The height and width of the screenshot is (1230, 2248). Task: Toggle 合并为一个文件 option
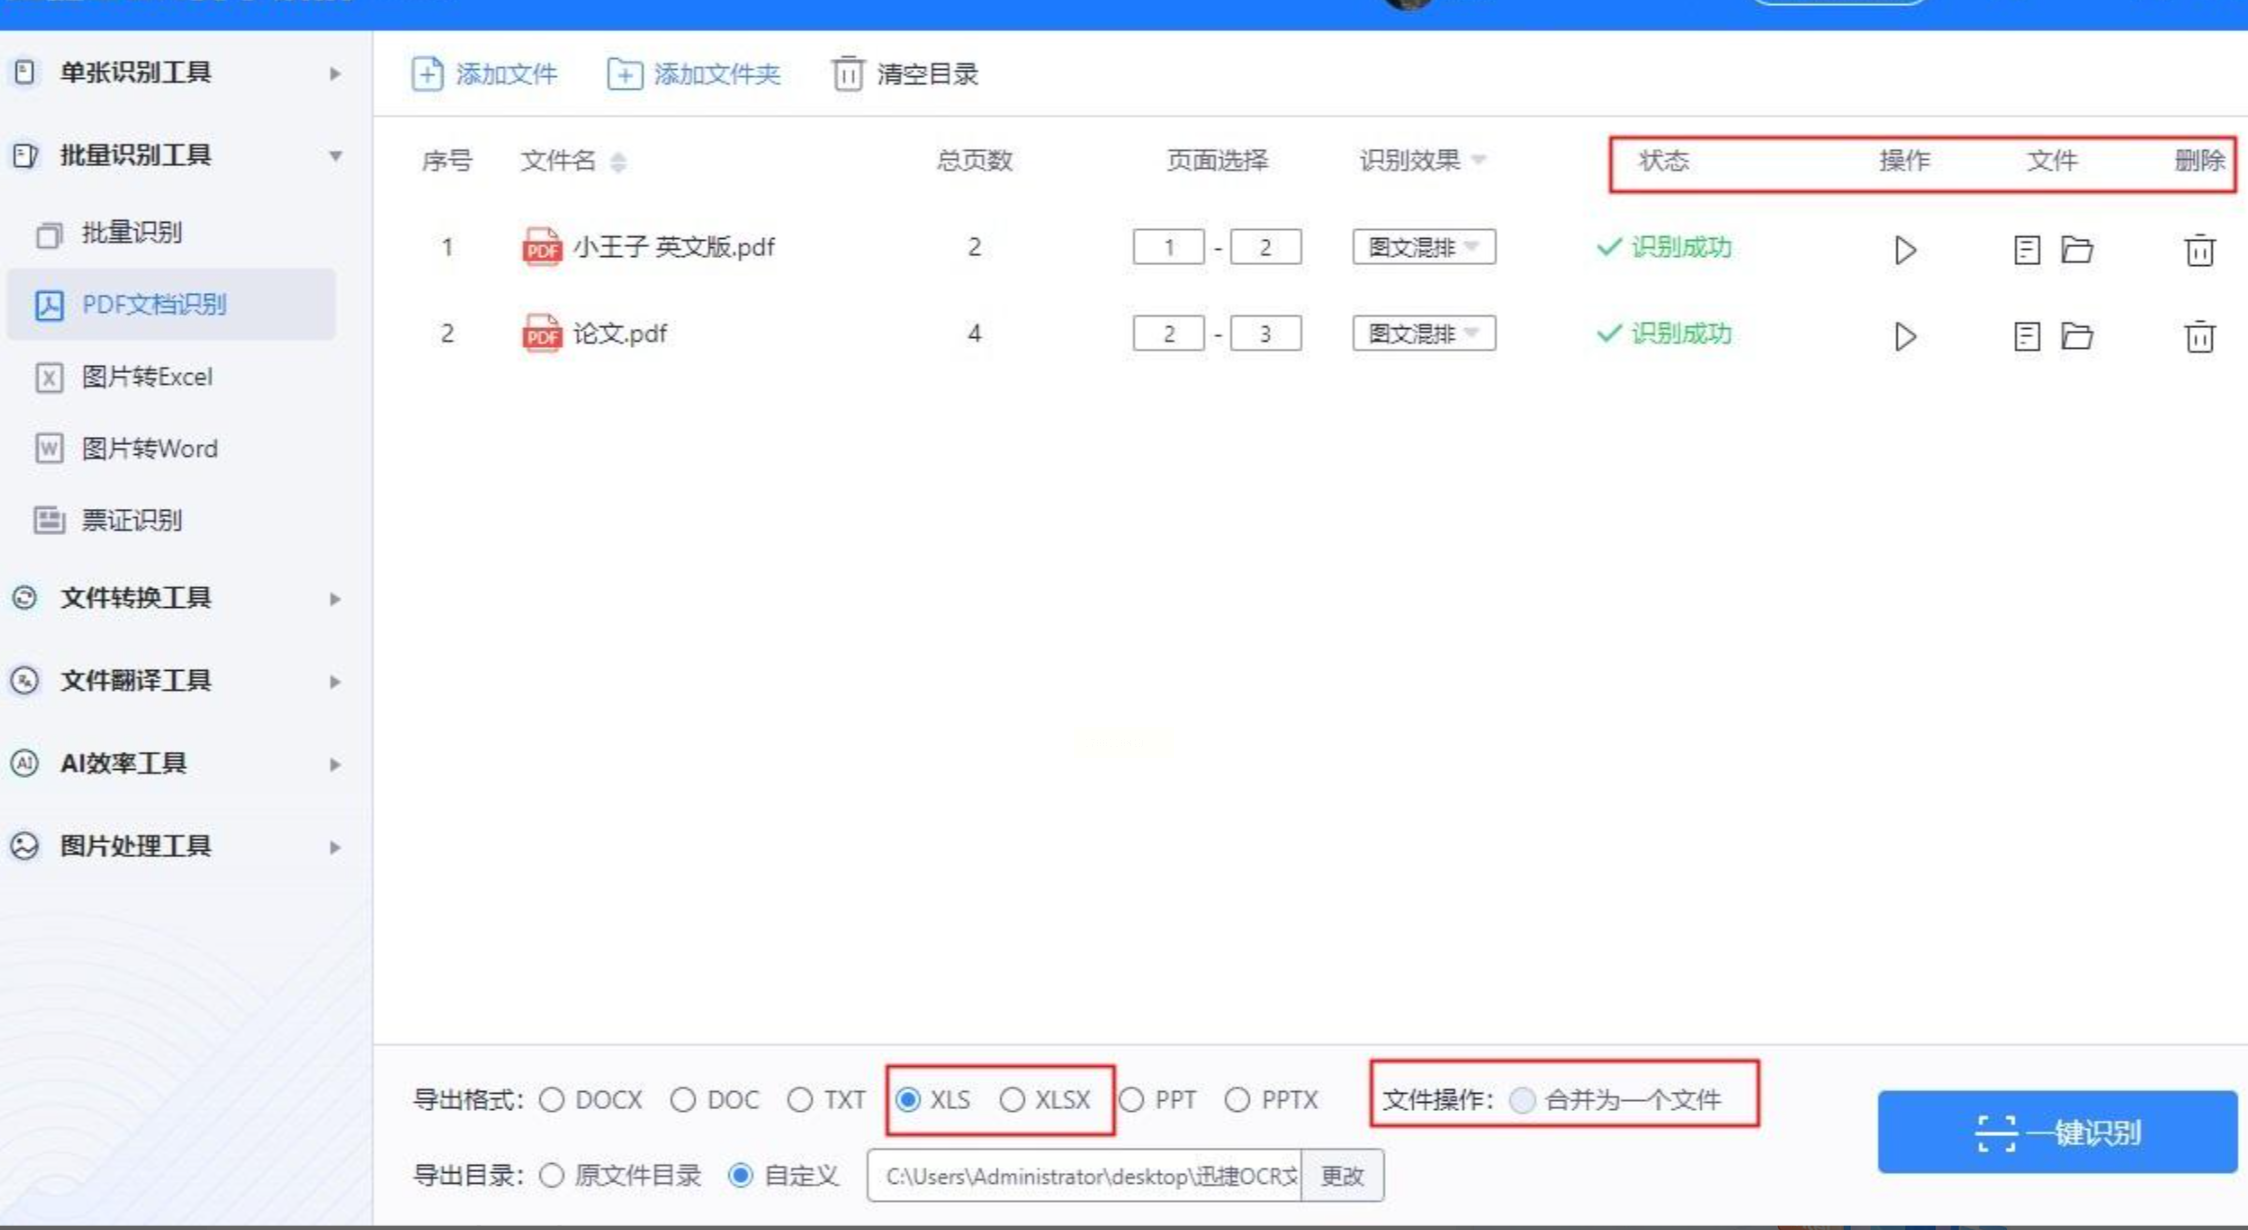[x=1522, y=1100]
